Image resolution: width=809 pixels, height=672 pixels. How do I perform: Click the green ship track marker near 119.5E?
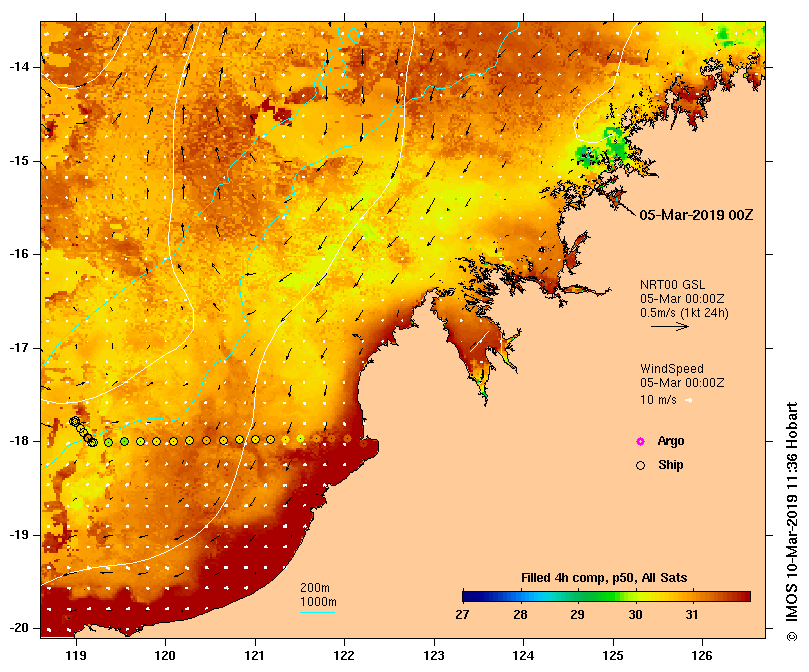pyautogui.click(x=124, y=442)
